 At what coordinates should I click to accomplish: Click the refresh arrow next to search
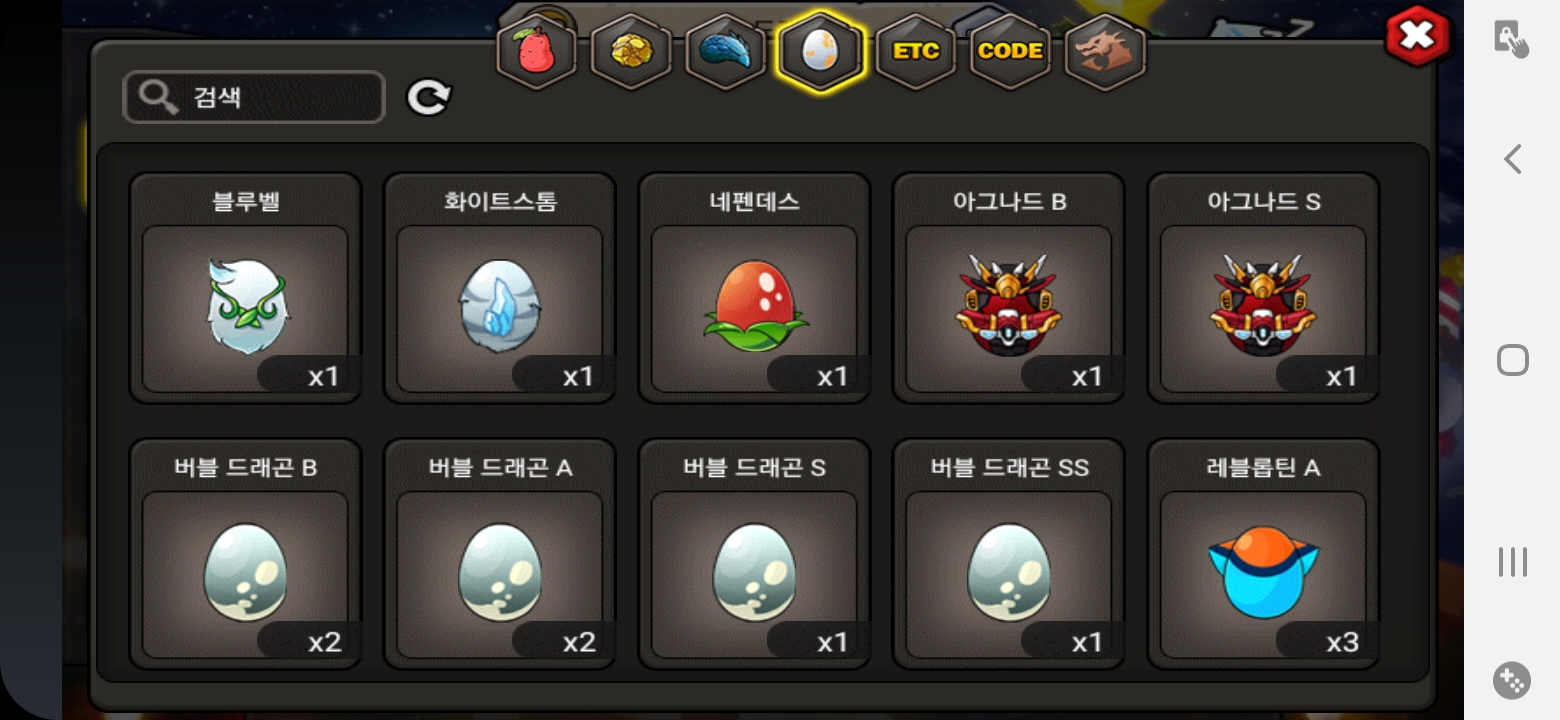tap(428, 97)
